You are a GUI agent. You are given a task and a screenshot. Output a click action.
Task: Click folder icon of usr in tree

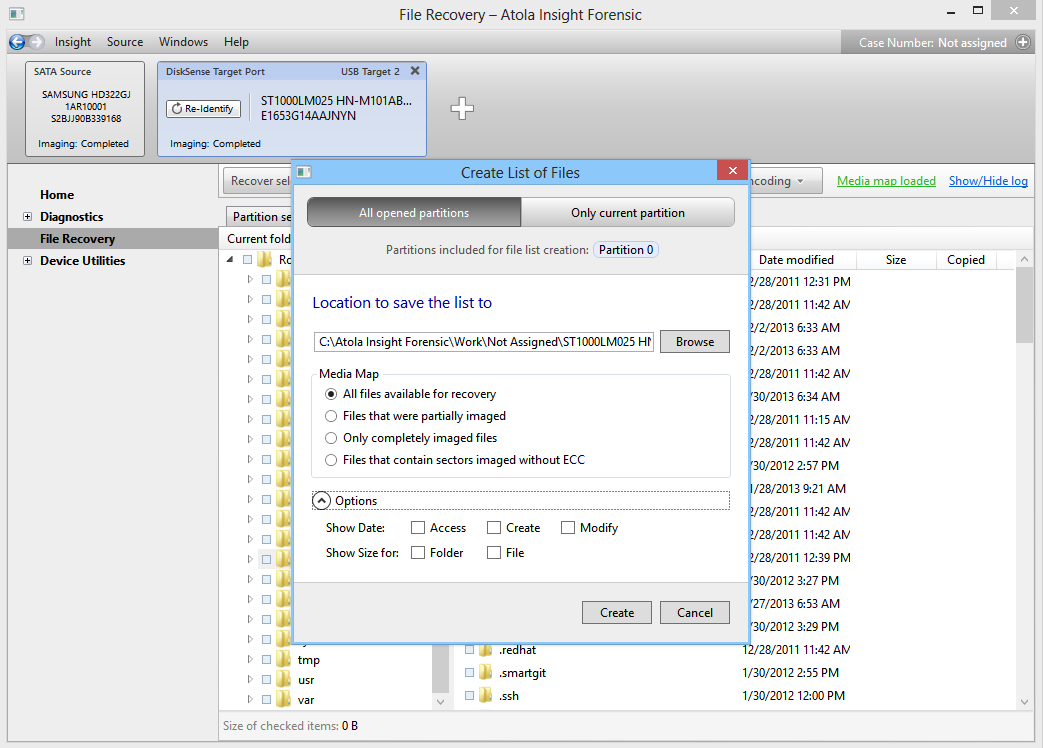coord(284,680)
